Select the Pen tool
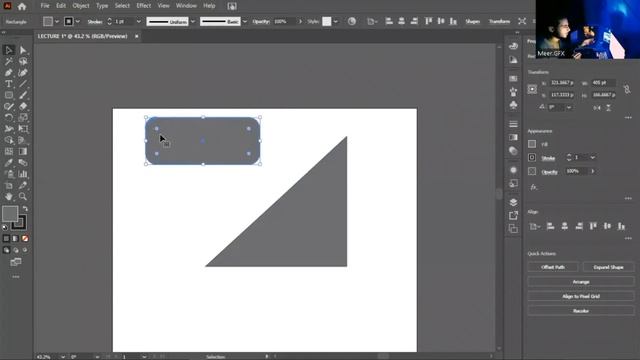 click(9, 73)
